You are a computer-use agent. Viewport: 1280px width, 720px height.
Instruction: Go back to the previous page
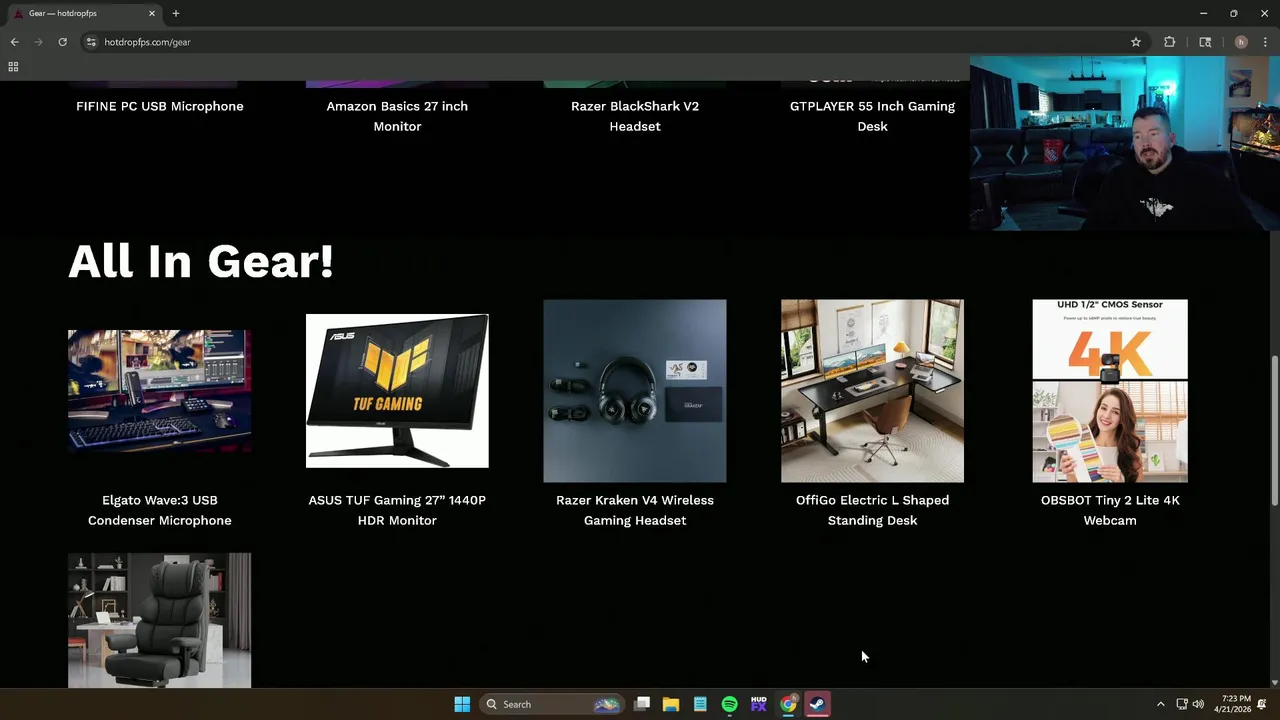point(14,42)
